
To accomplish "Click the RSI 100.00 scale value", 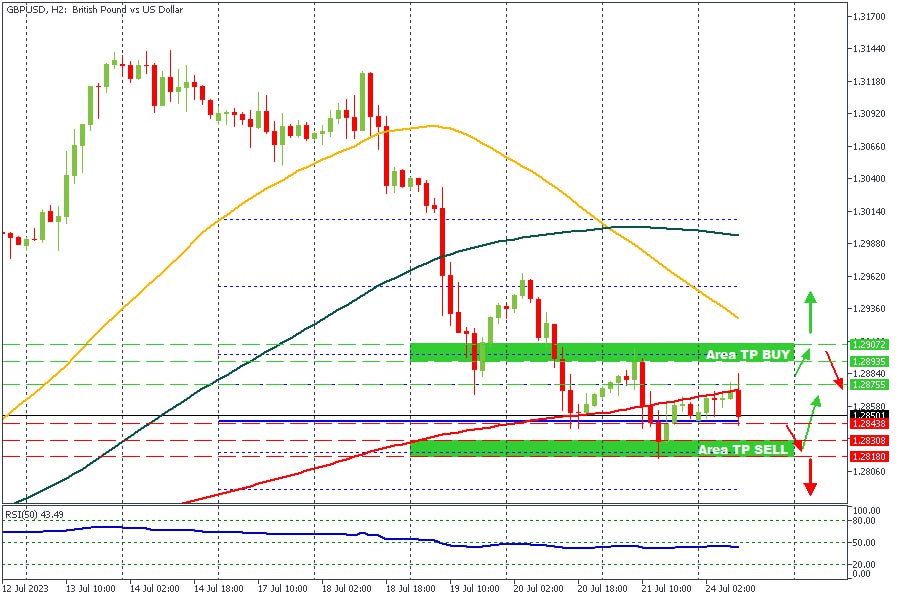I will click(867, 510).
